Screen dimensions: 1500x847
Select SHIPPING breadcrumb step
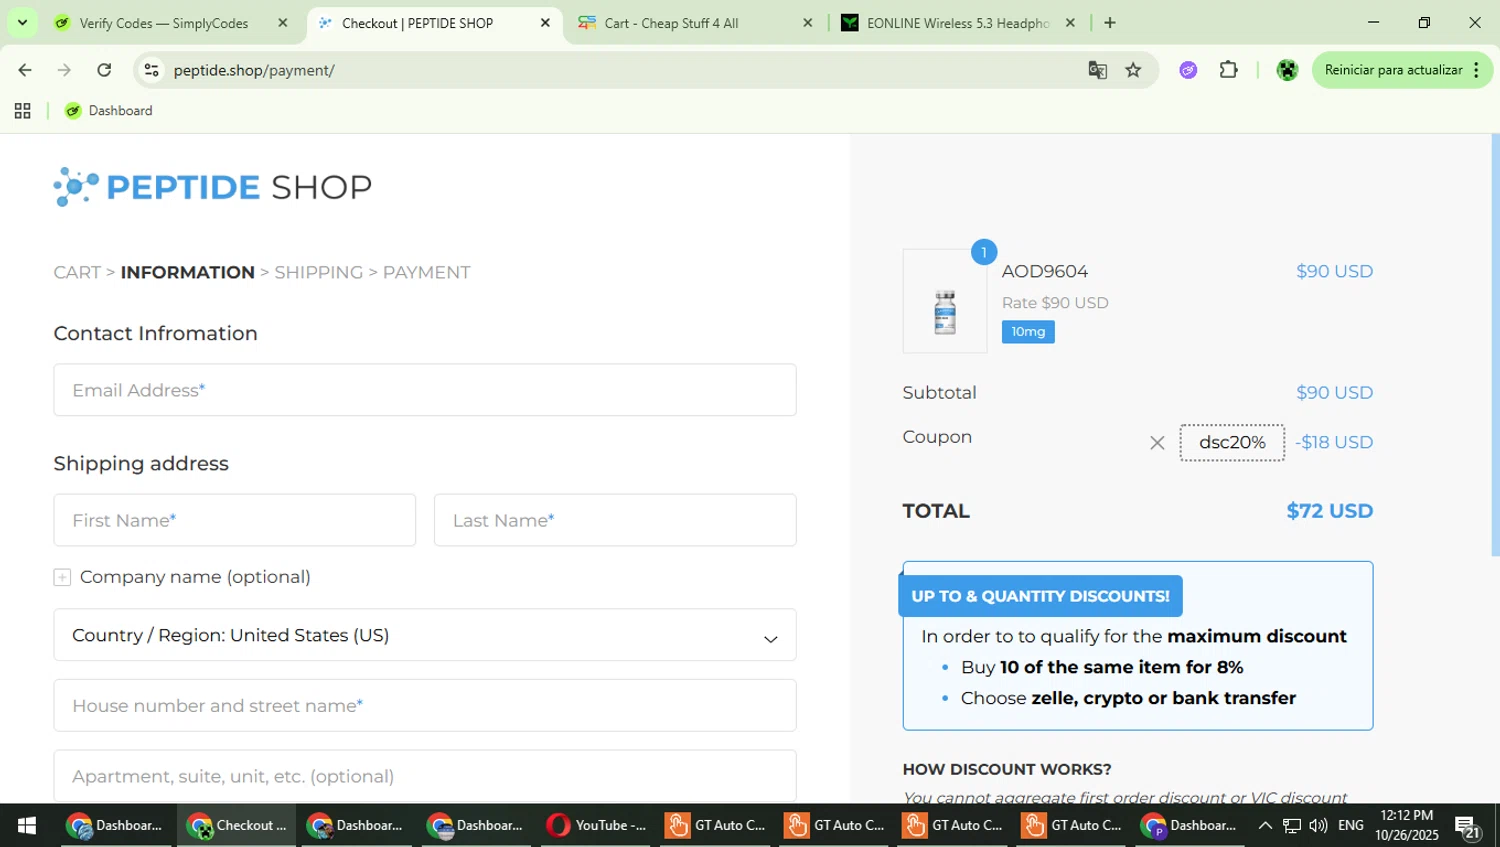point(318,273)
